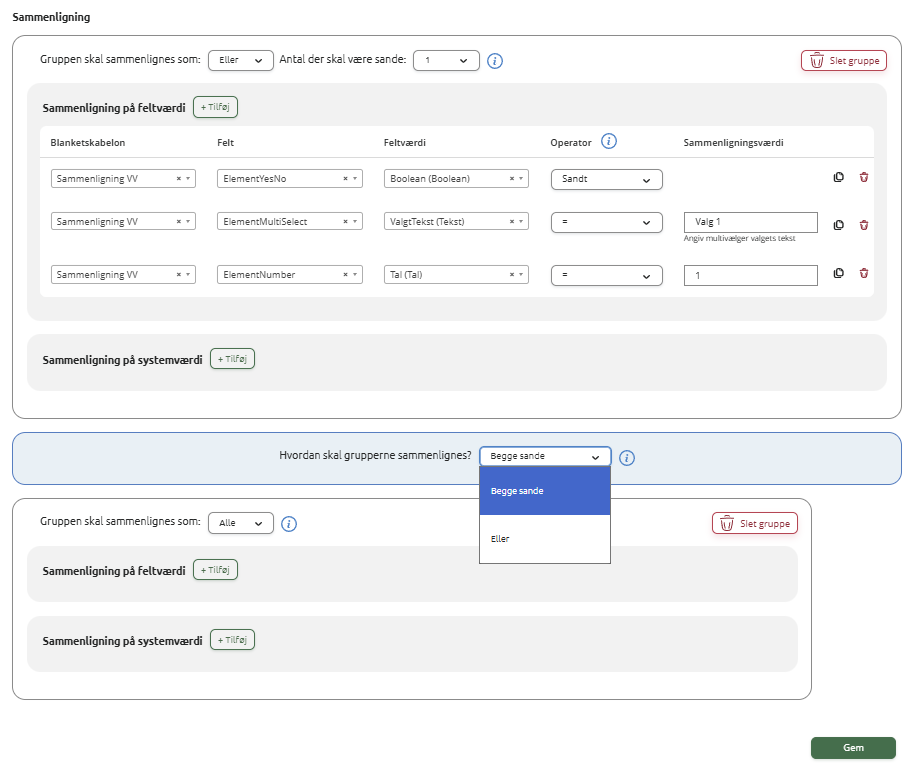Delete the ElementMultiSelect comparison row

(864, 225)
